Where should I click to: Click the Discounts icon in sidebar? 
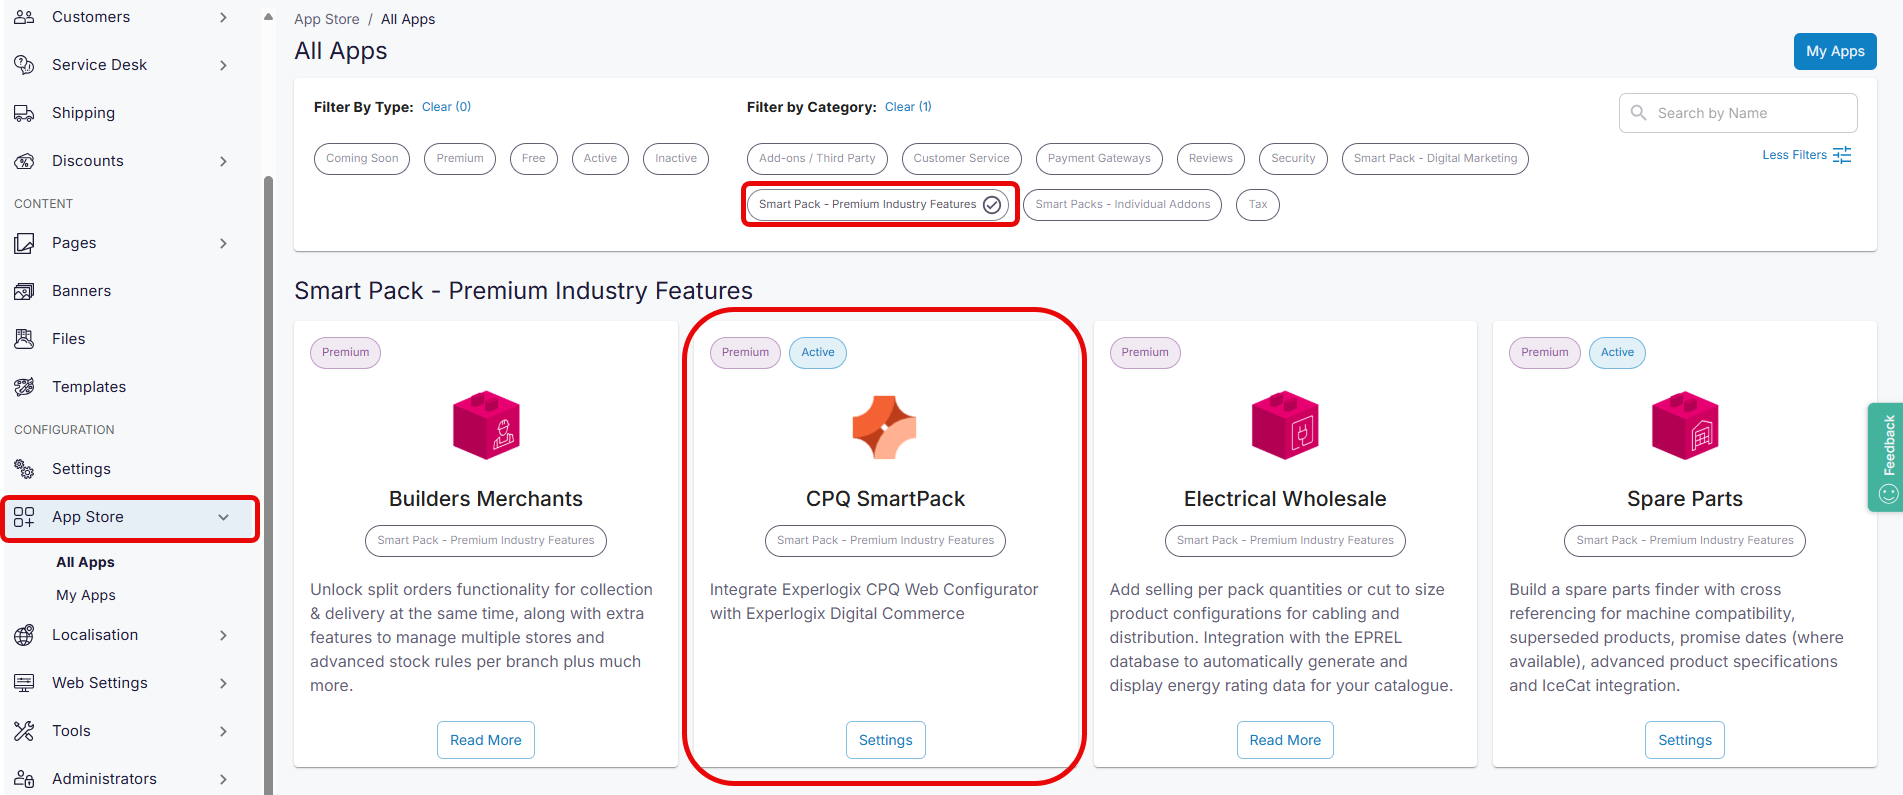[24, 161]
